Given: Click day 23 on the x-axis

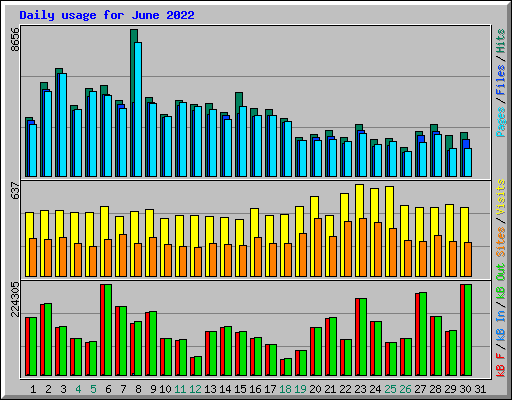Looking at the screenshot, I should coord(360,389).
